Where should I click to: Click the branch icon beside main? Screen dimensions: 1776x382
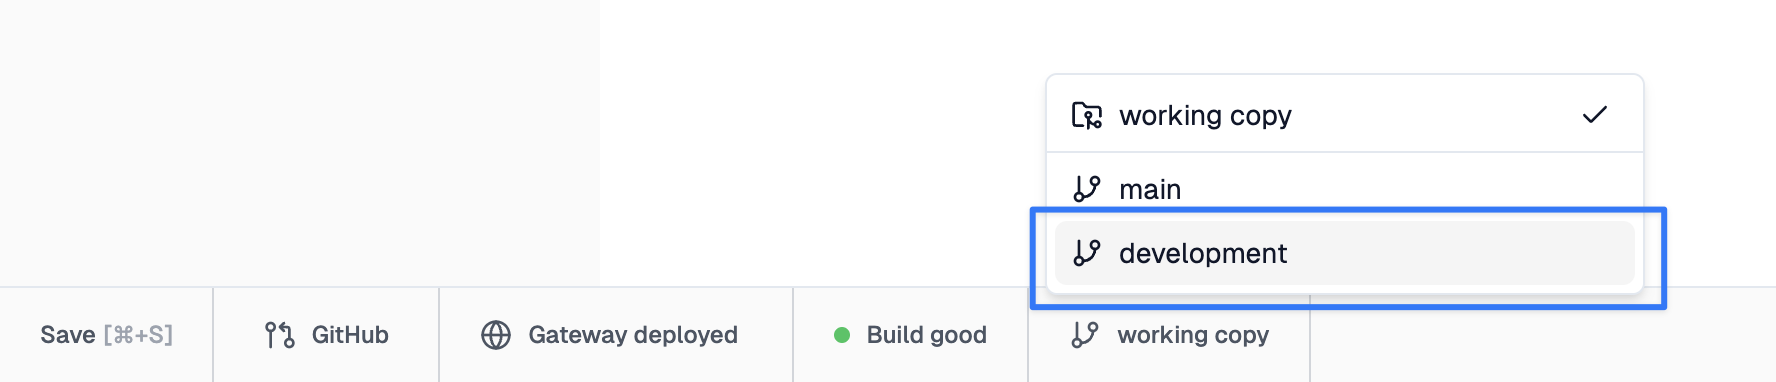click(x=1087, y=189)
